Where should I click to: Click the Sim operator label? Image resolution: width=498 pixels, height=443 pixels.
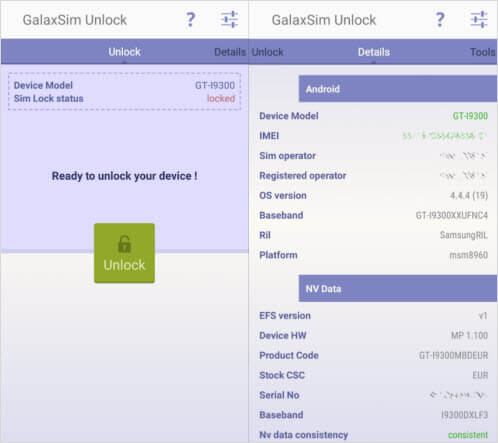pos(287,156)
